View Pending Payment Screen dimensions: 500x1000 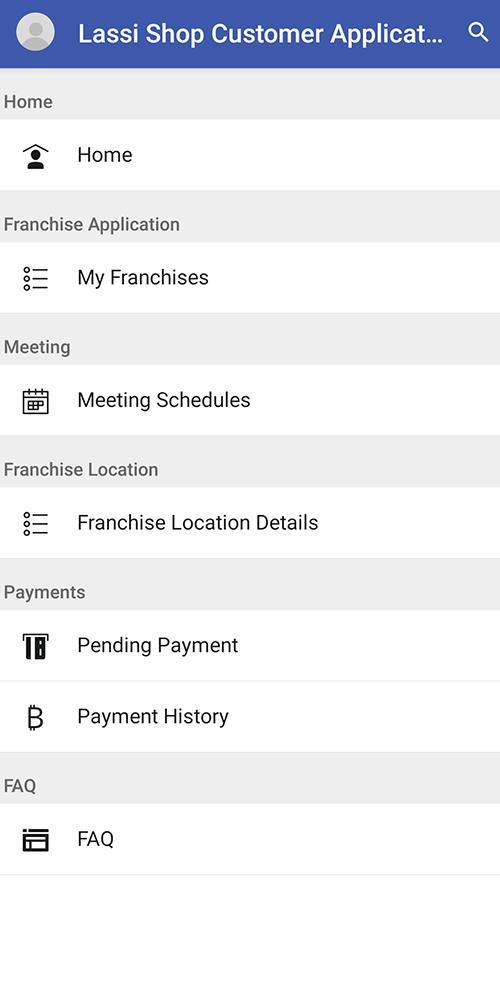(x=250, y=645)
